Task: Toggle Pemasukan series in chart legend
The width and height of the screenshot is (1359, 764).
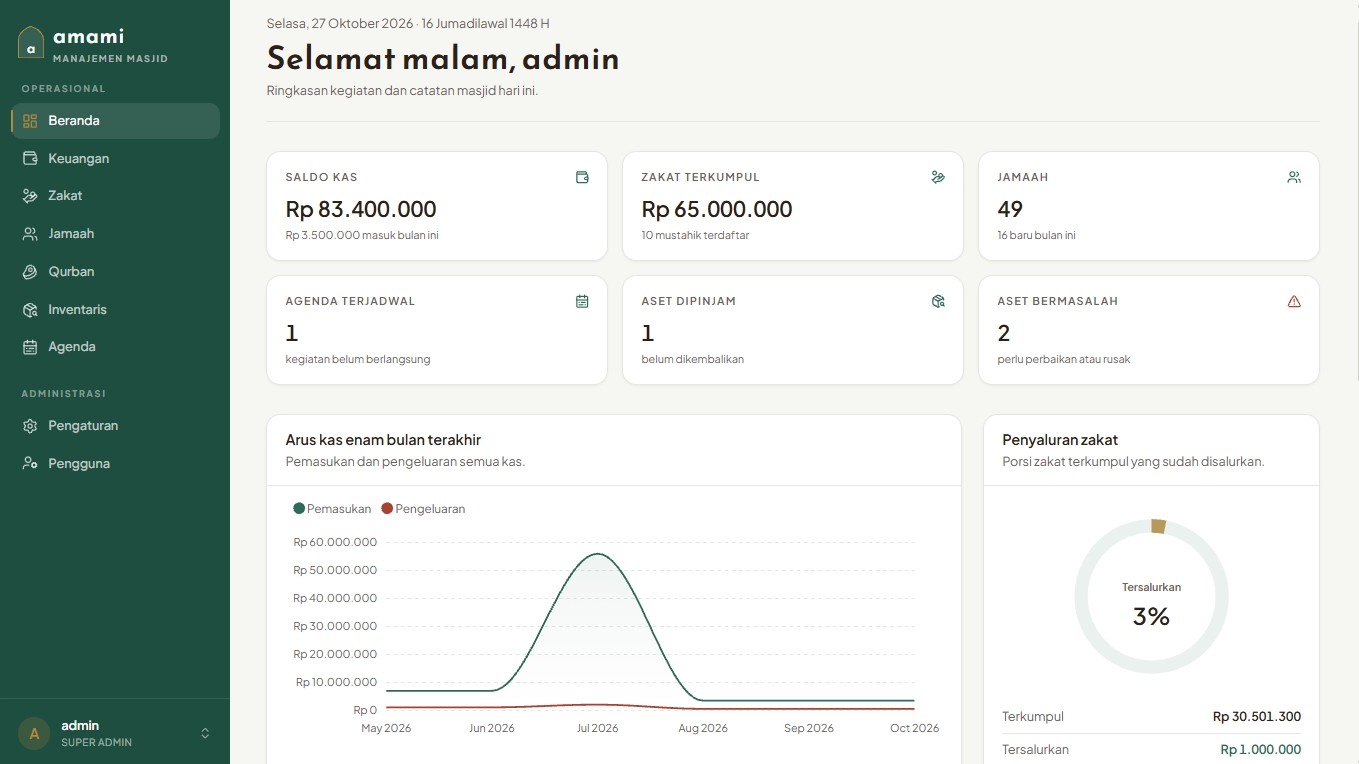Action: point(332,509)
